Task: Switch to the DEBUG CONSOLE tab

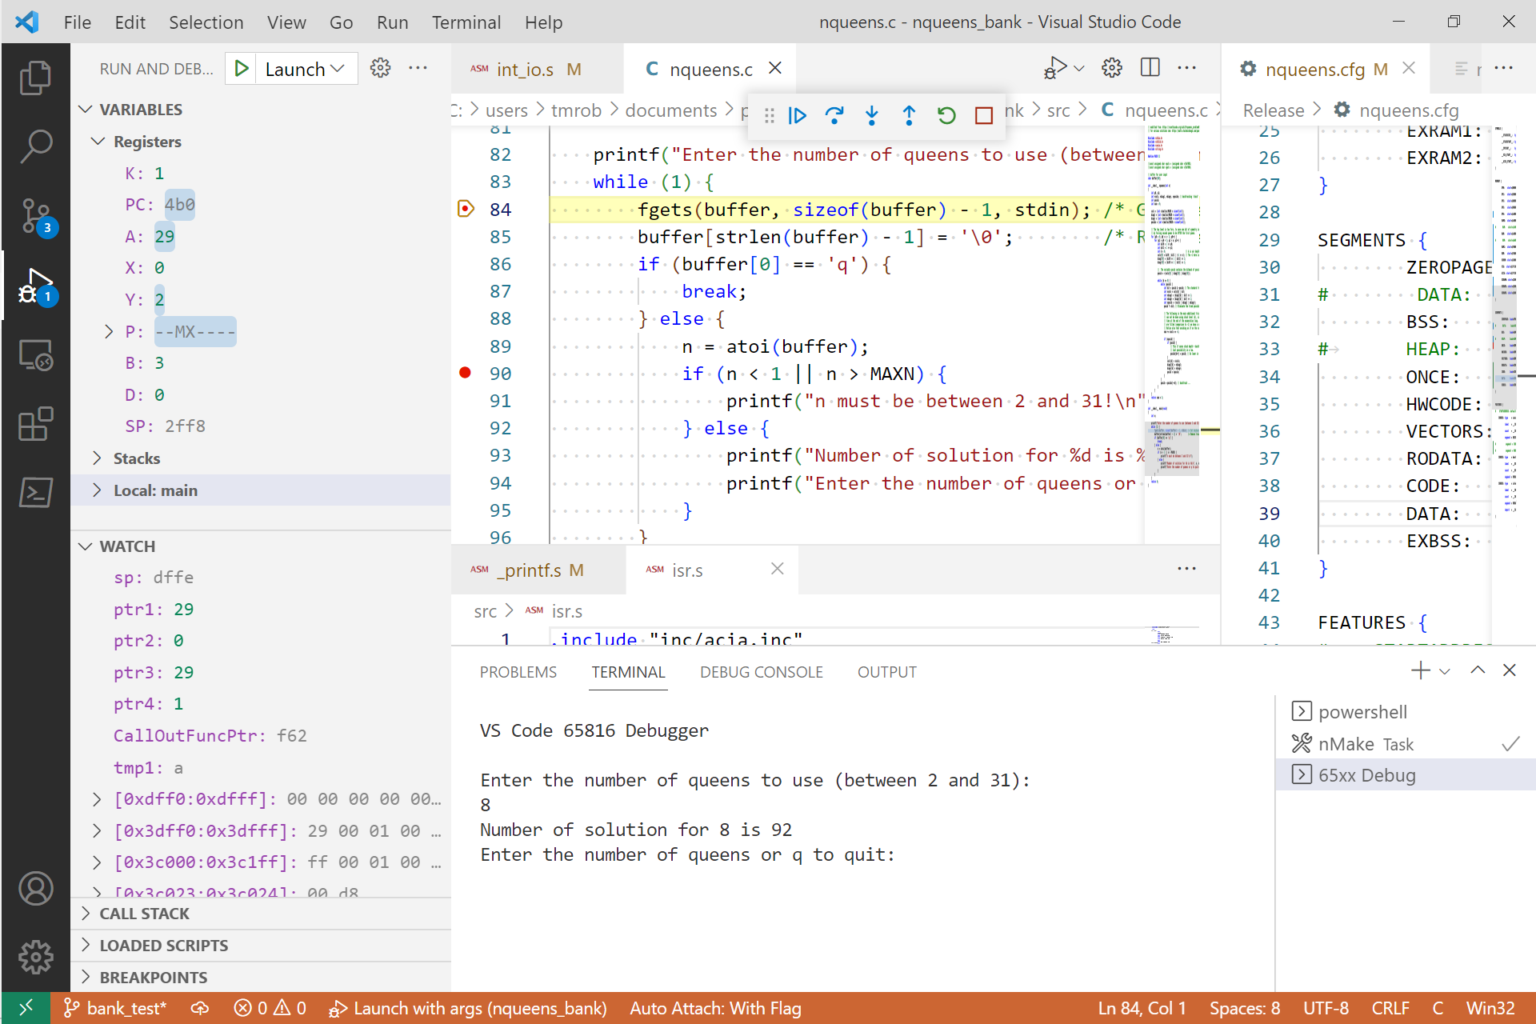Action: click(761, 671)
